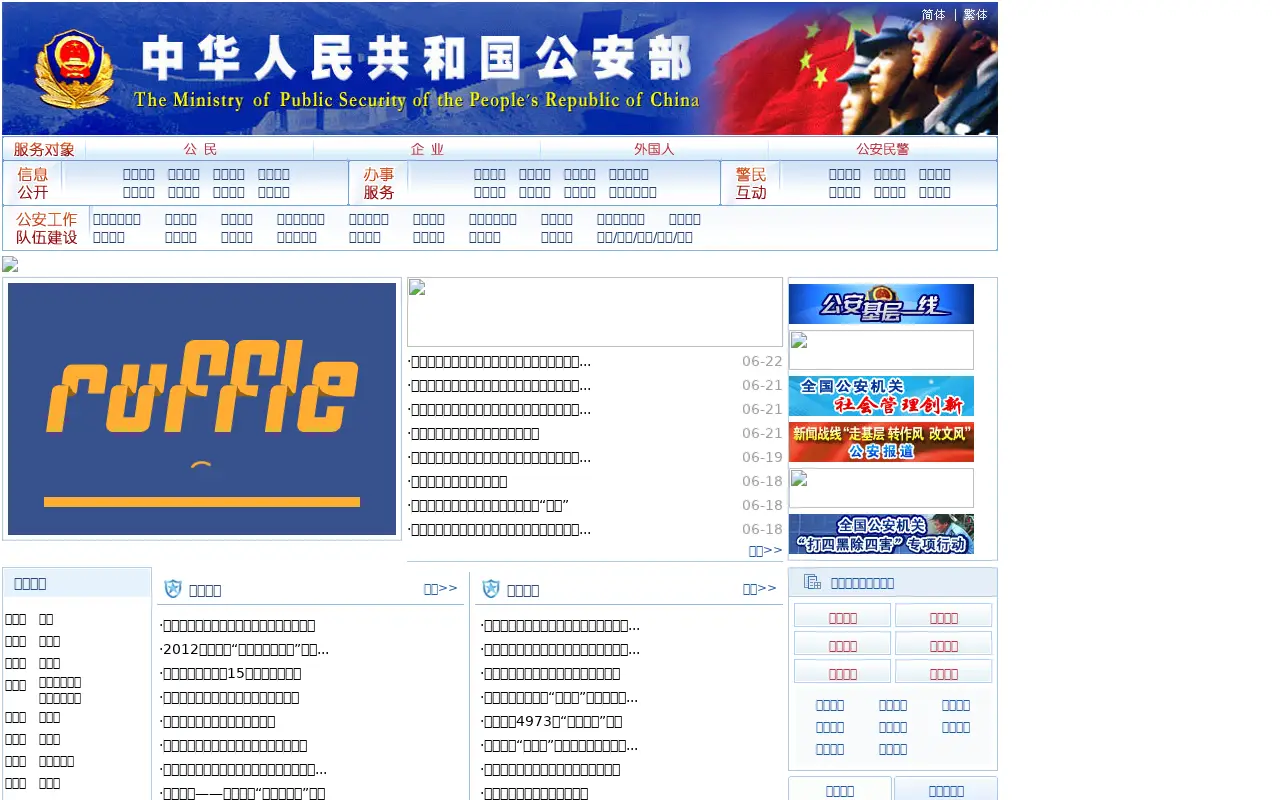Open the headline starting with 2012
Viewport: 1280px width, 800px height.
click(244, 650)
